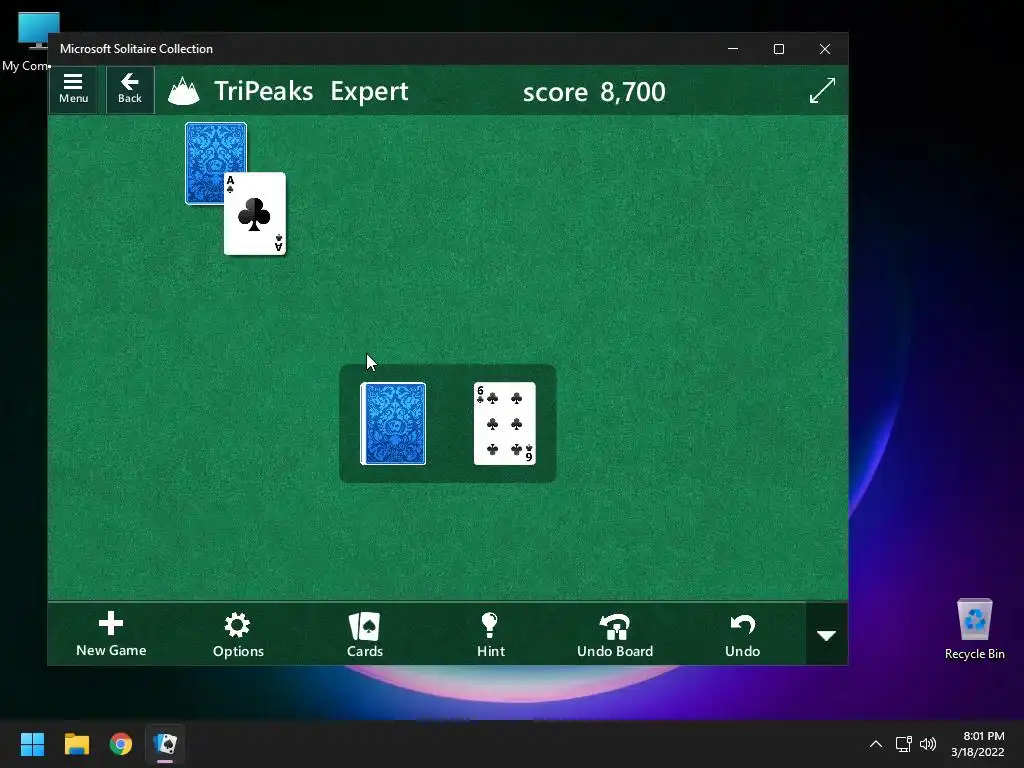This screenshot has height=768, width=1024.
Task: Start a New Game from the bottom bar
Action: click(x=111, y=633)
